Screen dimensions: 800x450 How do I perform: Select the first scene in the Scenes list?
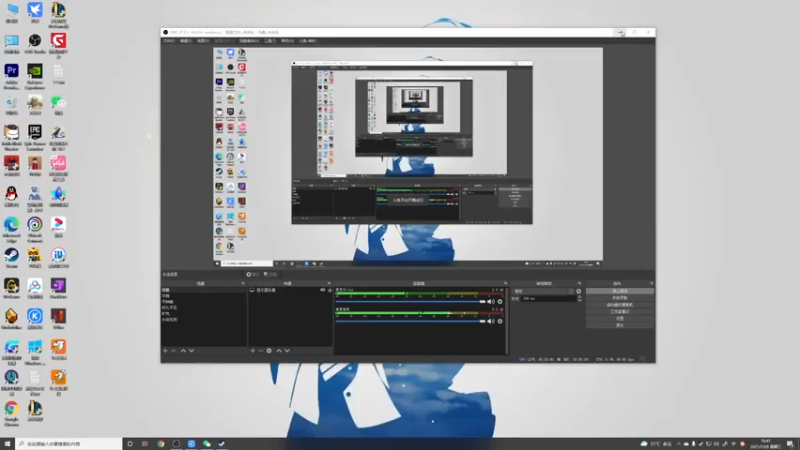204,290
